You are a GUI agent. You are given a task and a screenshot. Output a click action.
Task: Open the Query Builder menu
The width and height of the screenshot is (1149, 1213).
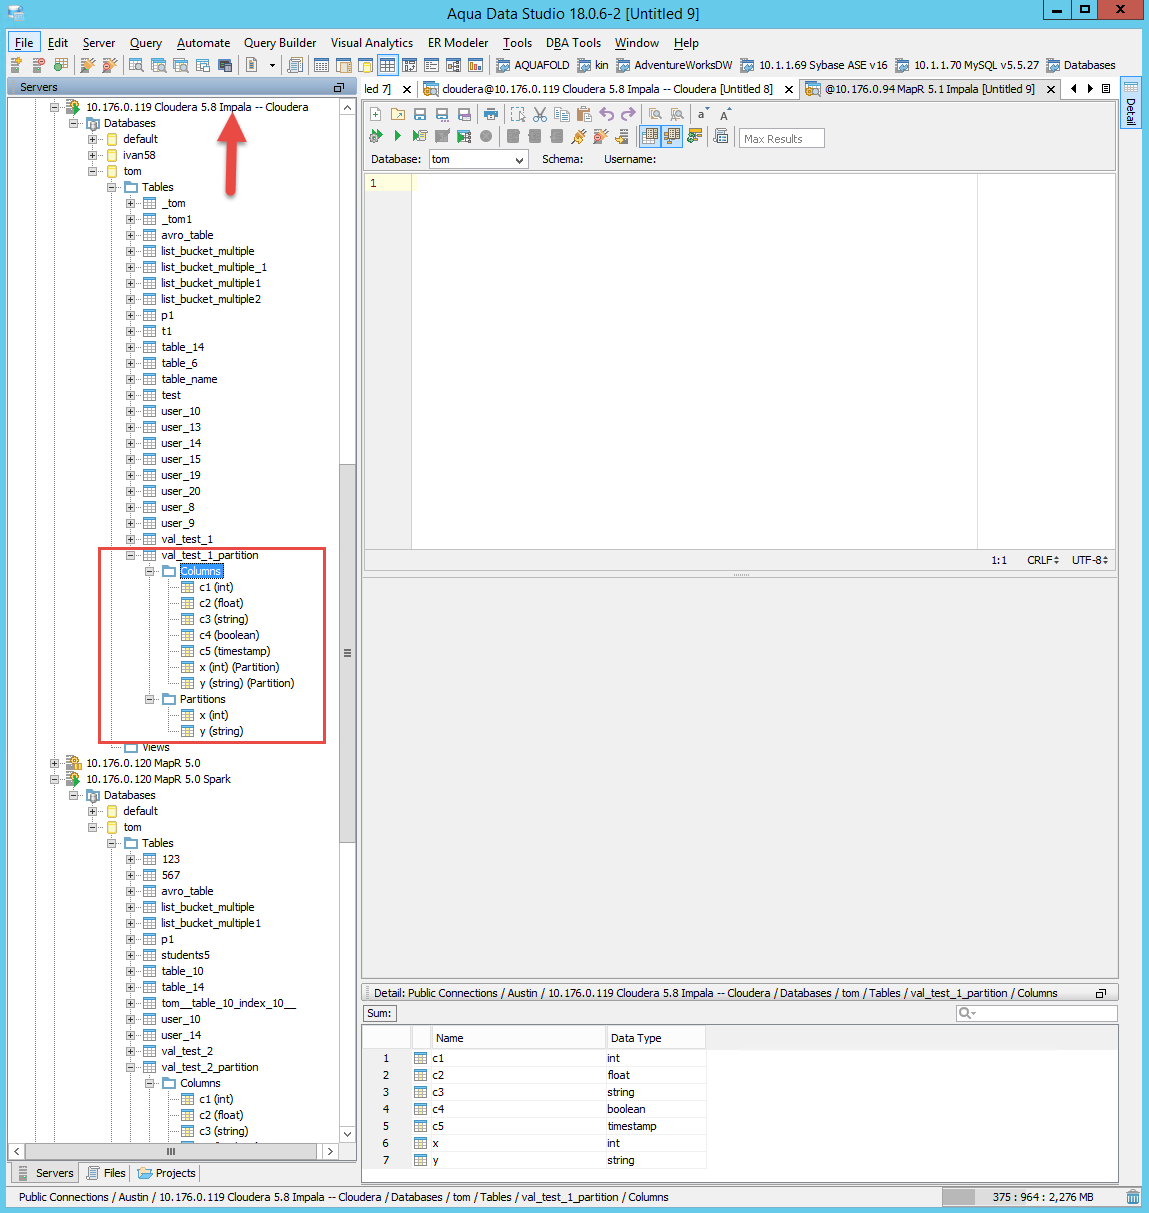coord(280,43)
